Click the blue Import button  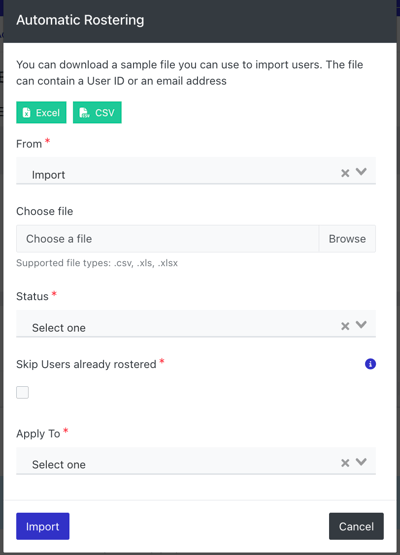click(42, 526)
